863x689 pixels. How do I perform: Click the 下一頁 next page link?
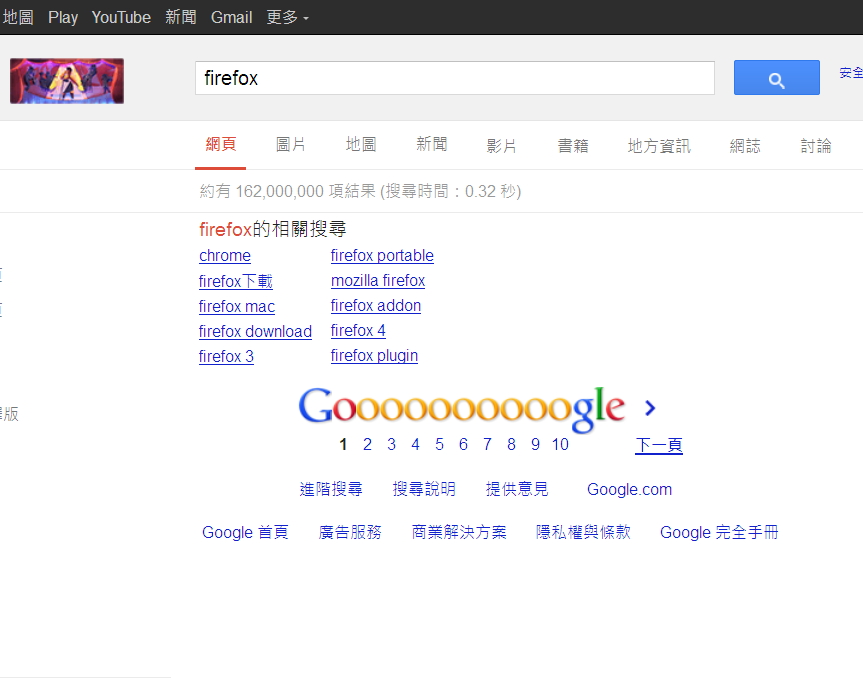click(x=659, y=445)
